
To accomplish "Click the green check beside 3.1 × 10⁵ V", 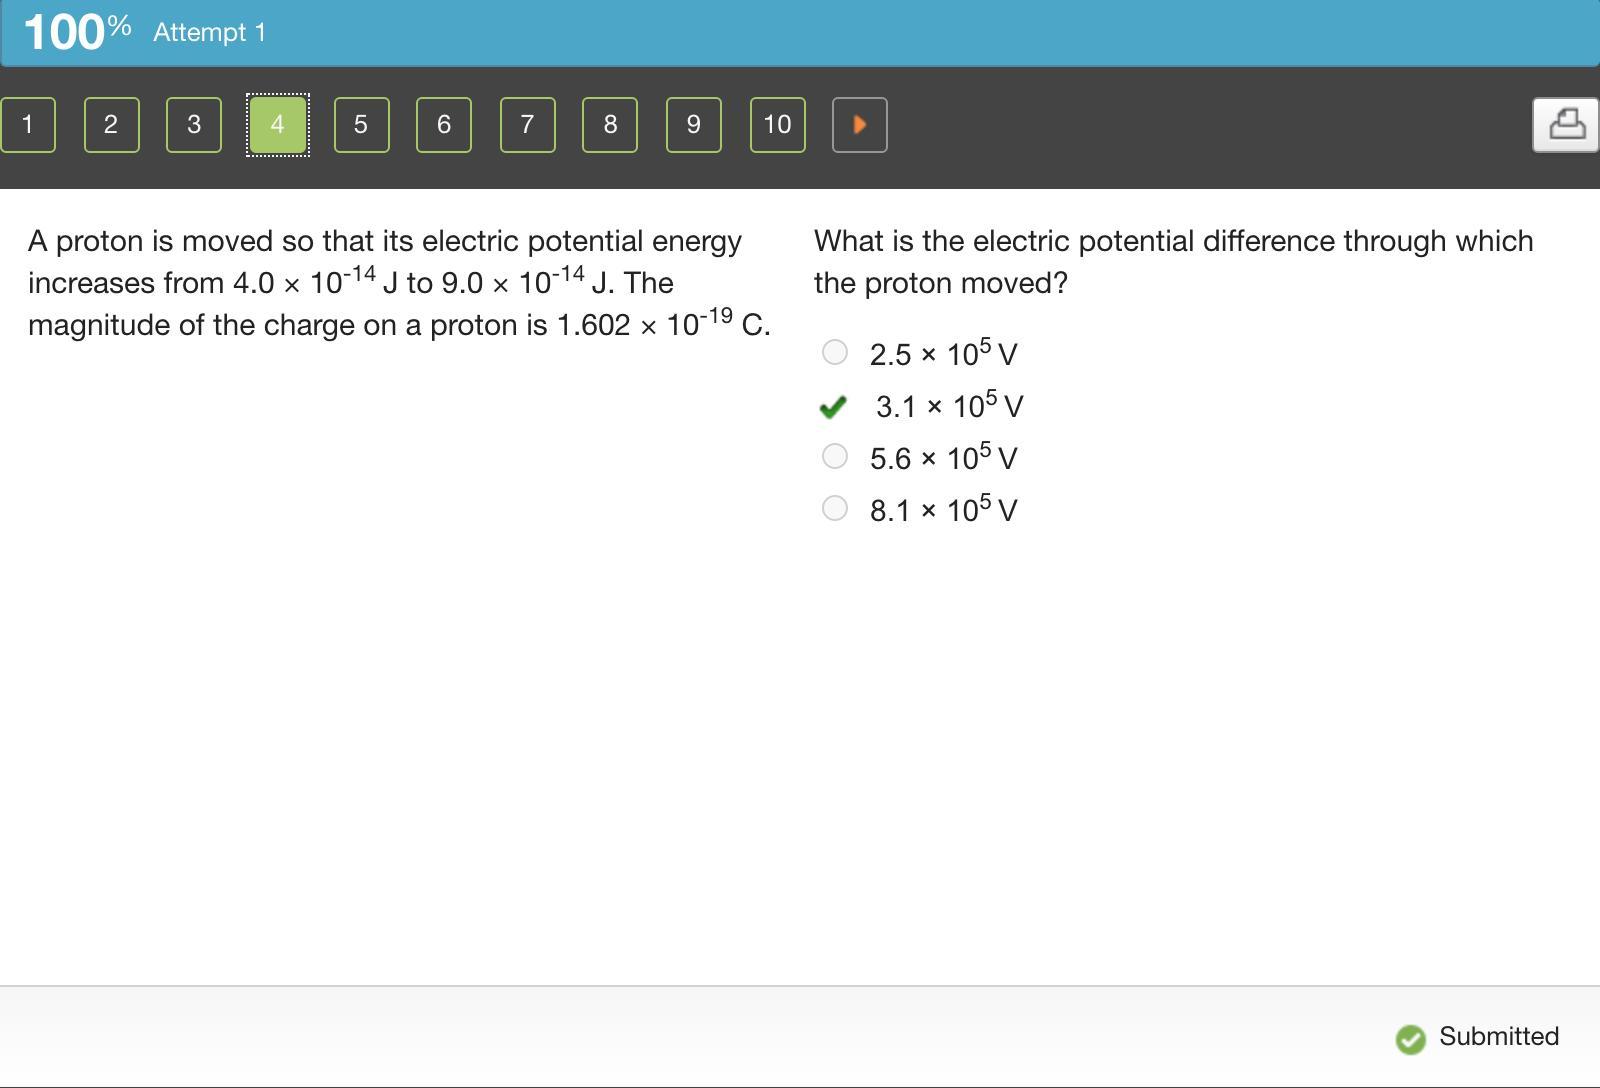I will click(833, 407).
